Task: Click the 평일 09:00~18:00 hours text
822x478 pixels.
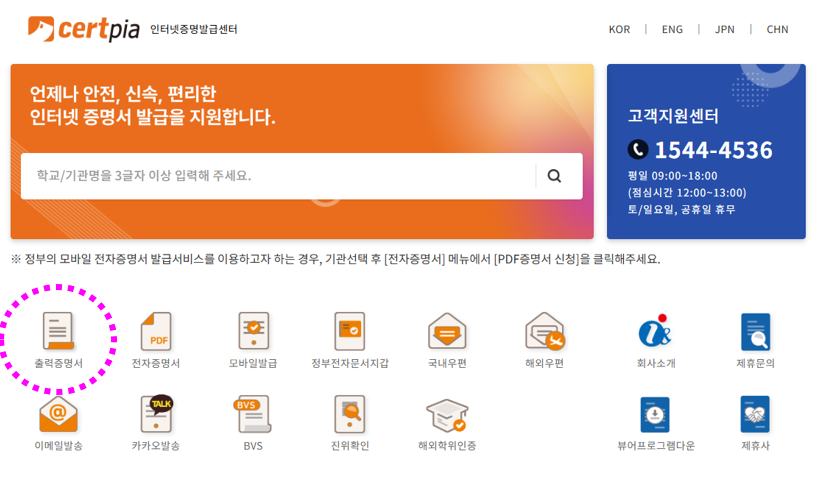Action: [x=673, y=176]
